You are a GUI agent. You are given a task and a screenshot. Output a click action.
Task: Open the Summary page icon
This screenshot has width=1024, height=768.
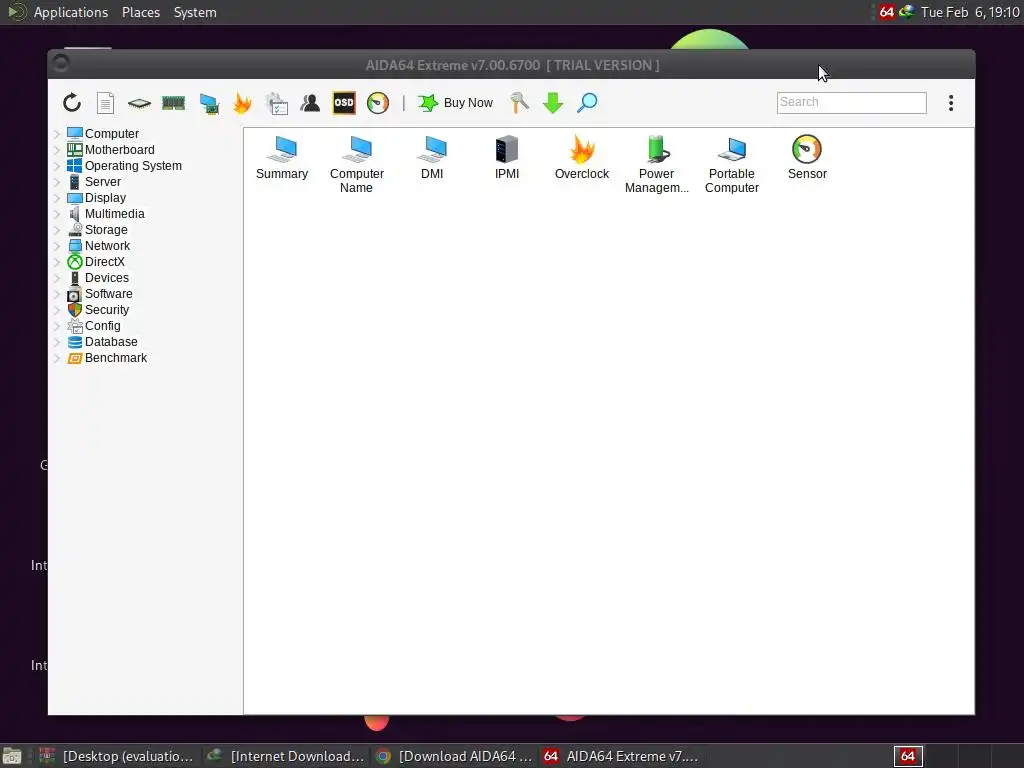tap(282, 157)
